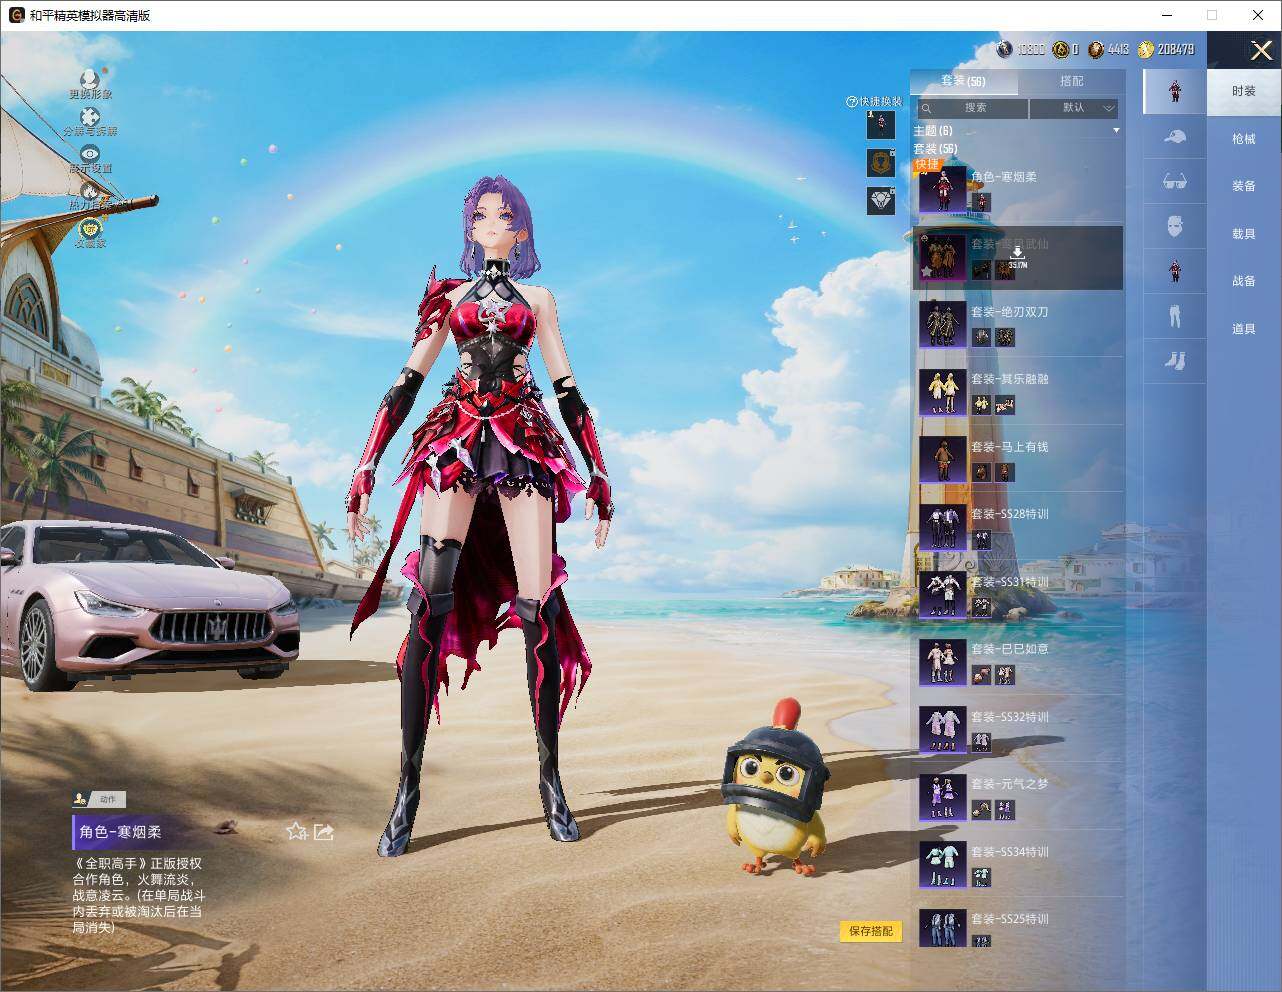Click the 快捷换装 help question icon
The image size is (1282, 992).
(x=852, y=102)
